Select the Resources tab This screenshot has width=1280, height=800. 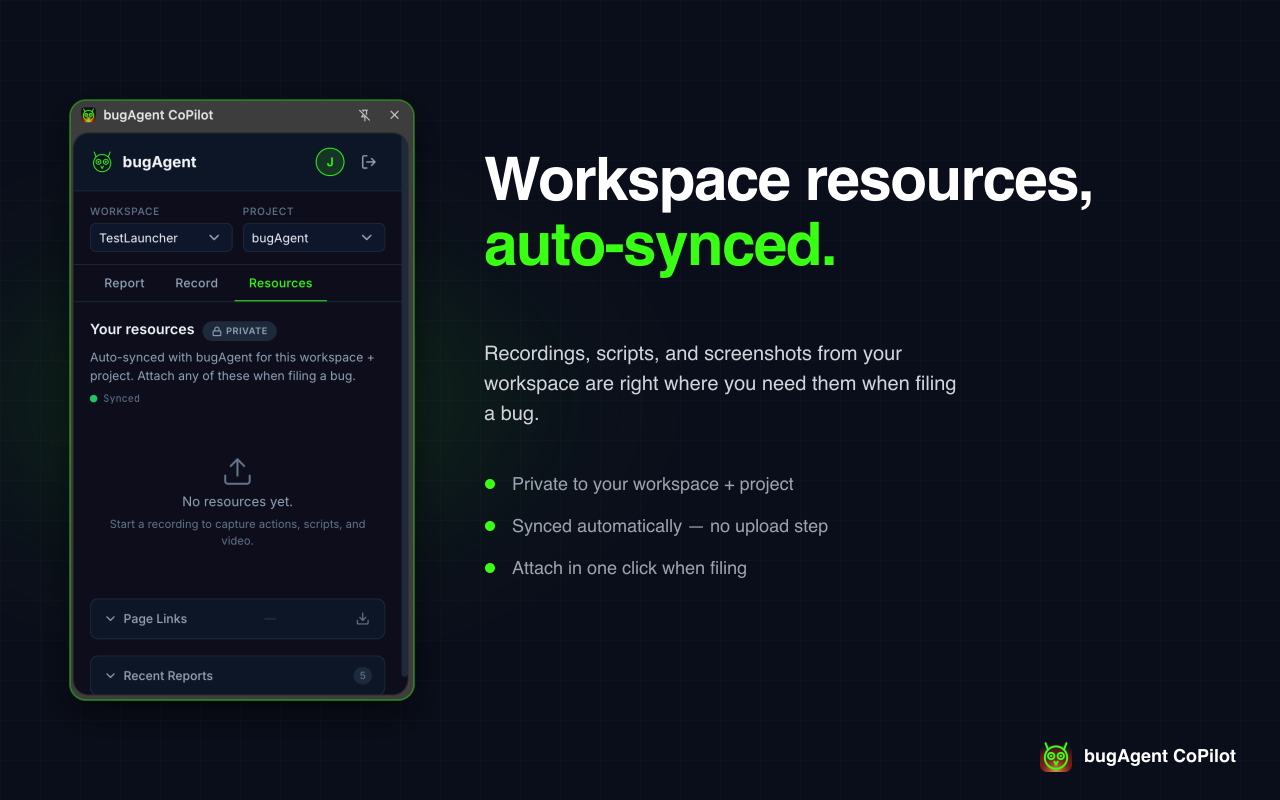click(x=280, y=283)
